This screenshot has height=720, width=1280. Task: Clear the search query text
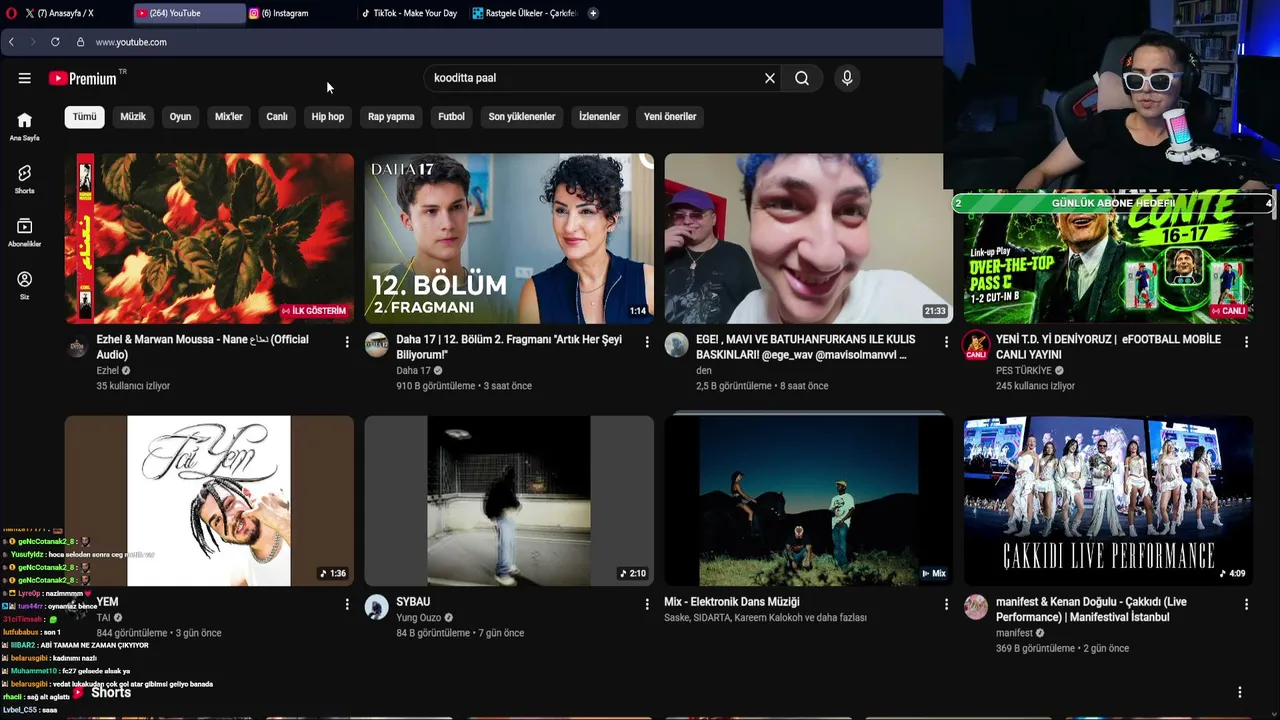[770, 78]
